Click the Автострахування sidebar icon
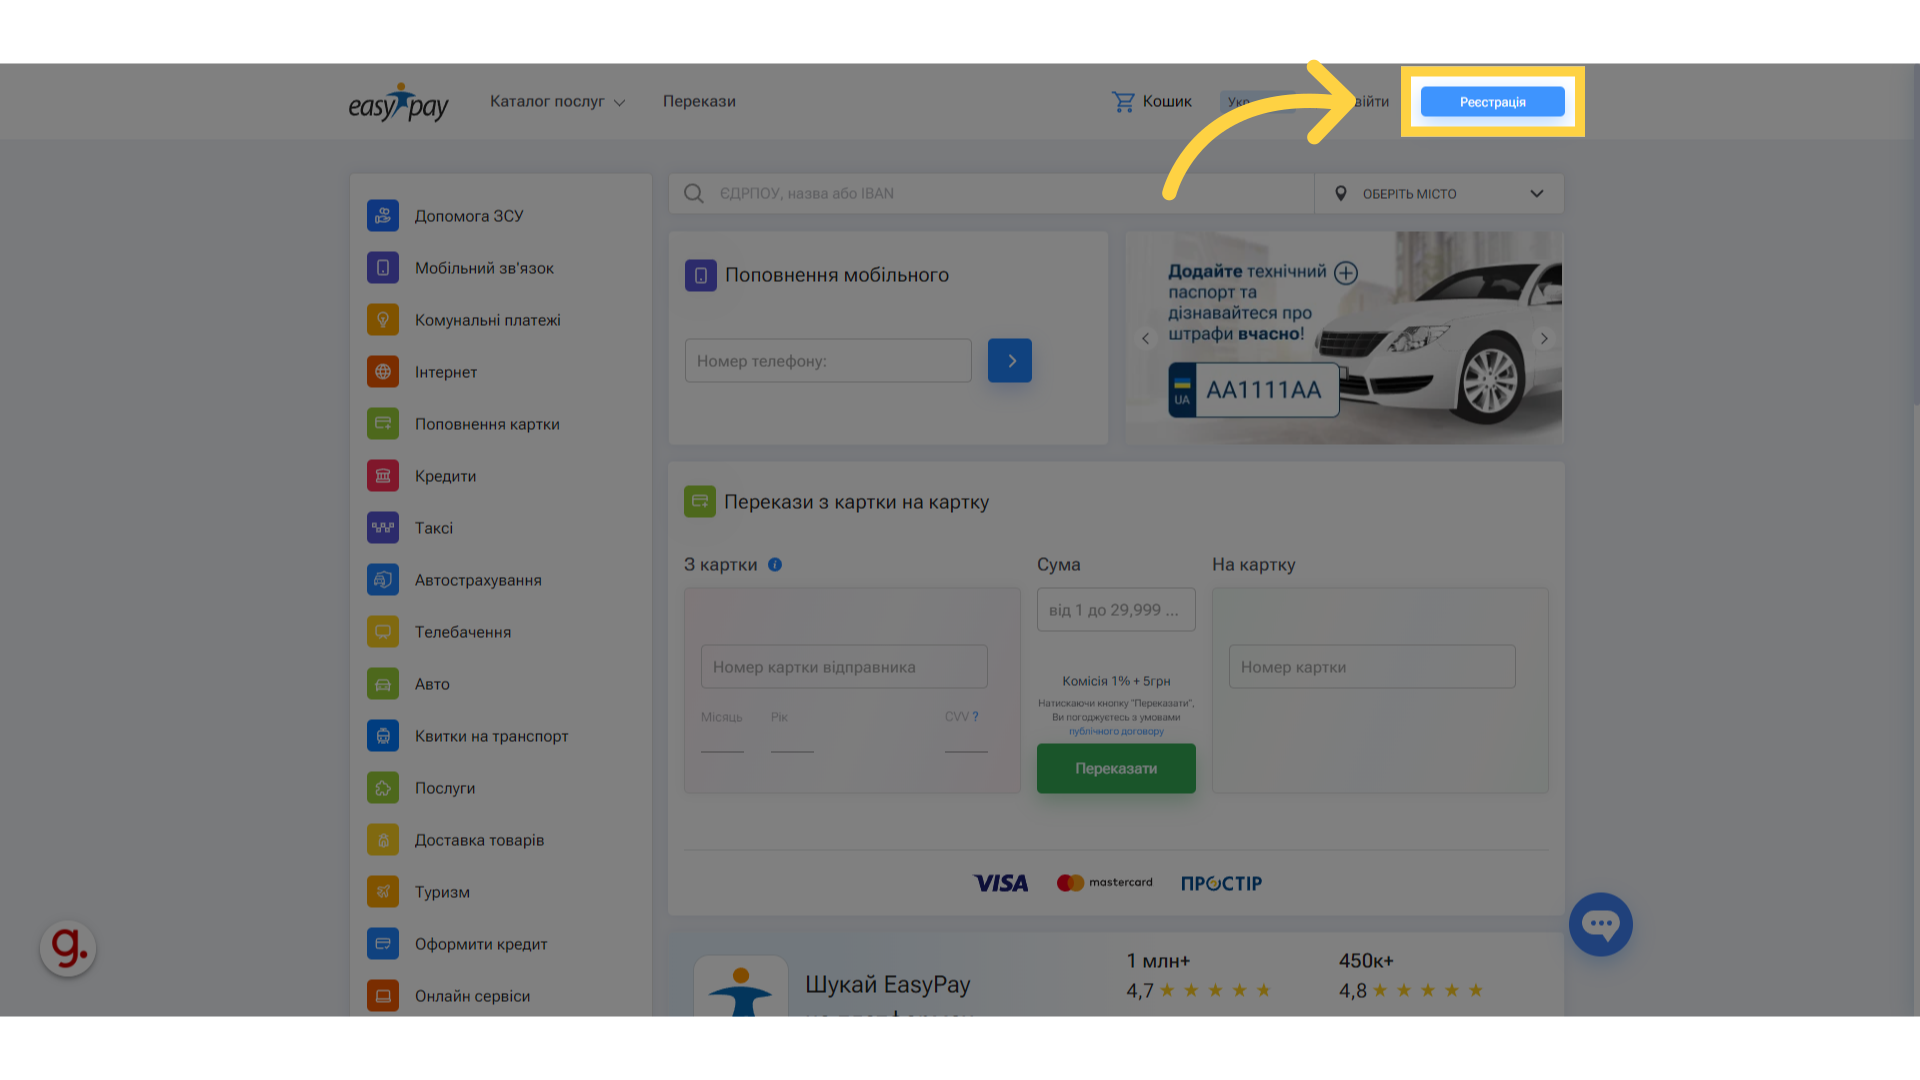Image resolution: width=1920 pixels, height=1080 pixels. [382, 580]
